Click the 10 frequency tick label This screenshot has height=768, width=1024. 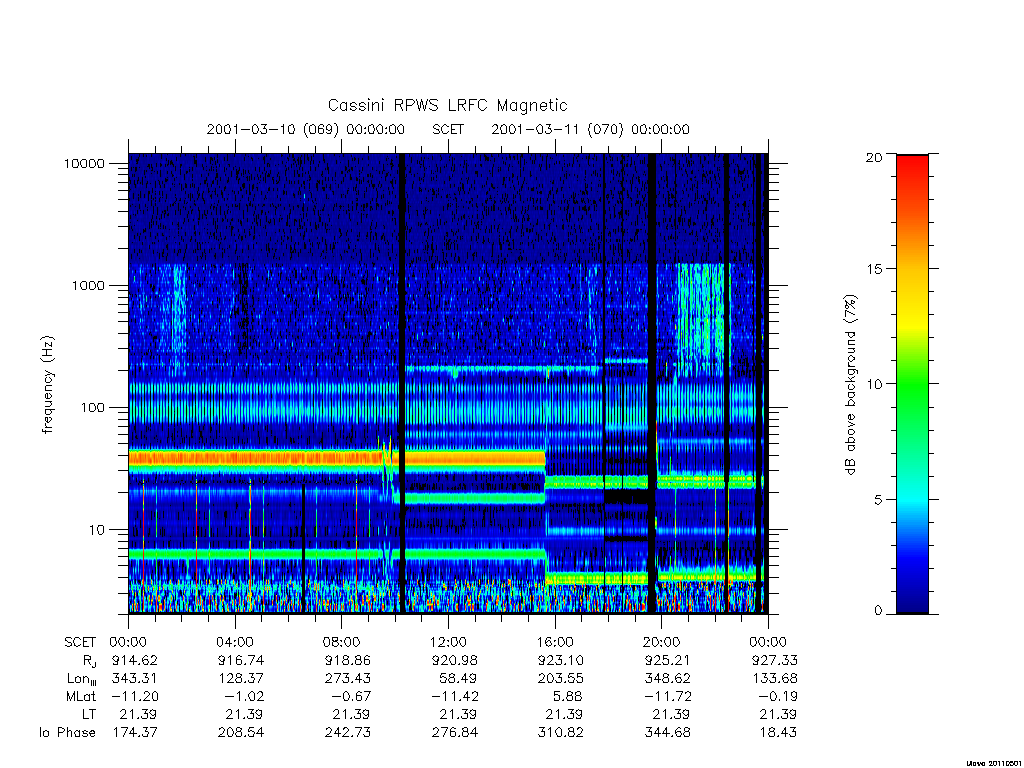pos(96,530)
